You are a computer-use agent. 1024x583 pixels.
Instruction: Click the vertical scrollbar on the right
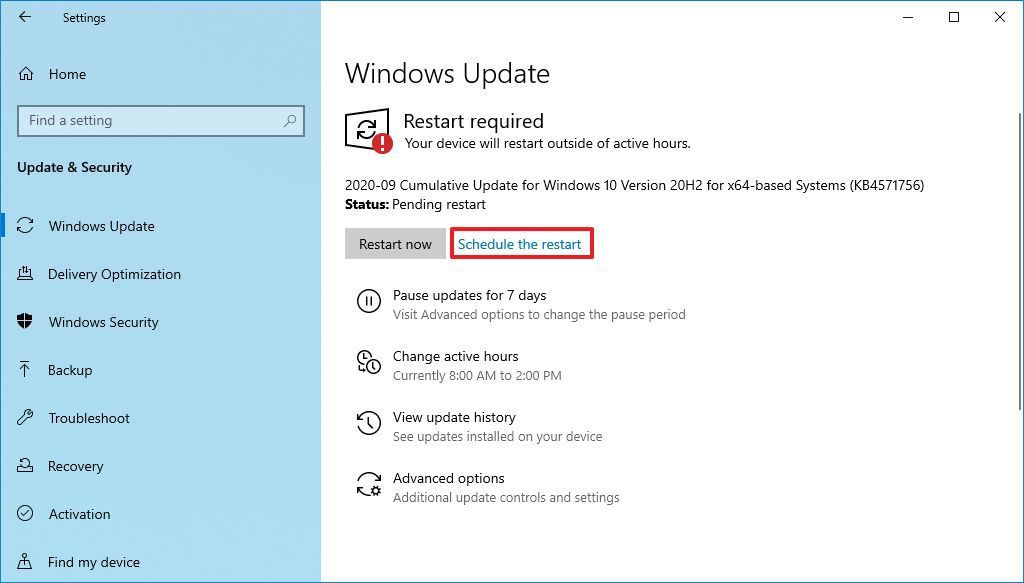(x=1020, y=261)
